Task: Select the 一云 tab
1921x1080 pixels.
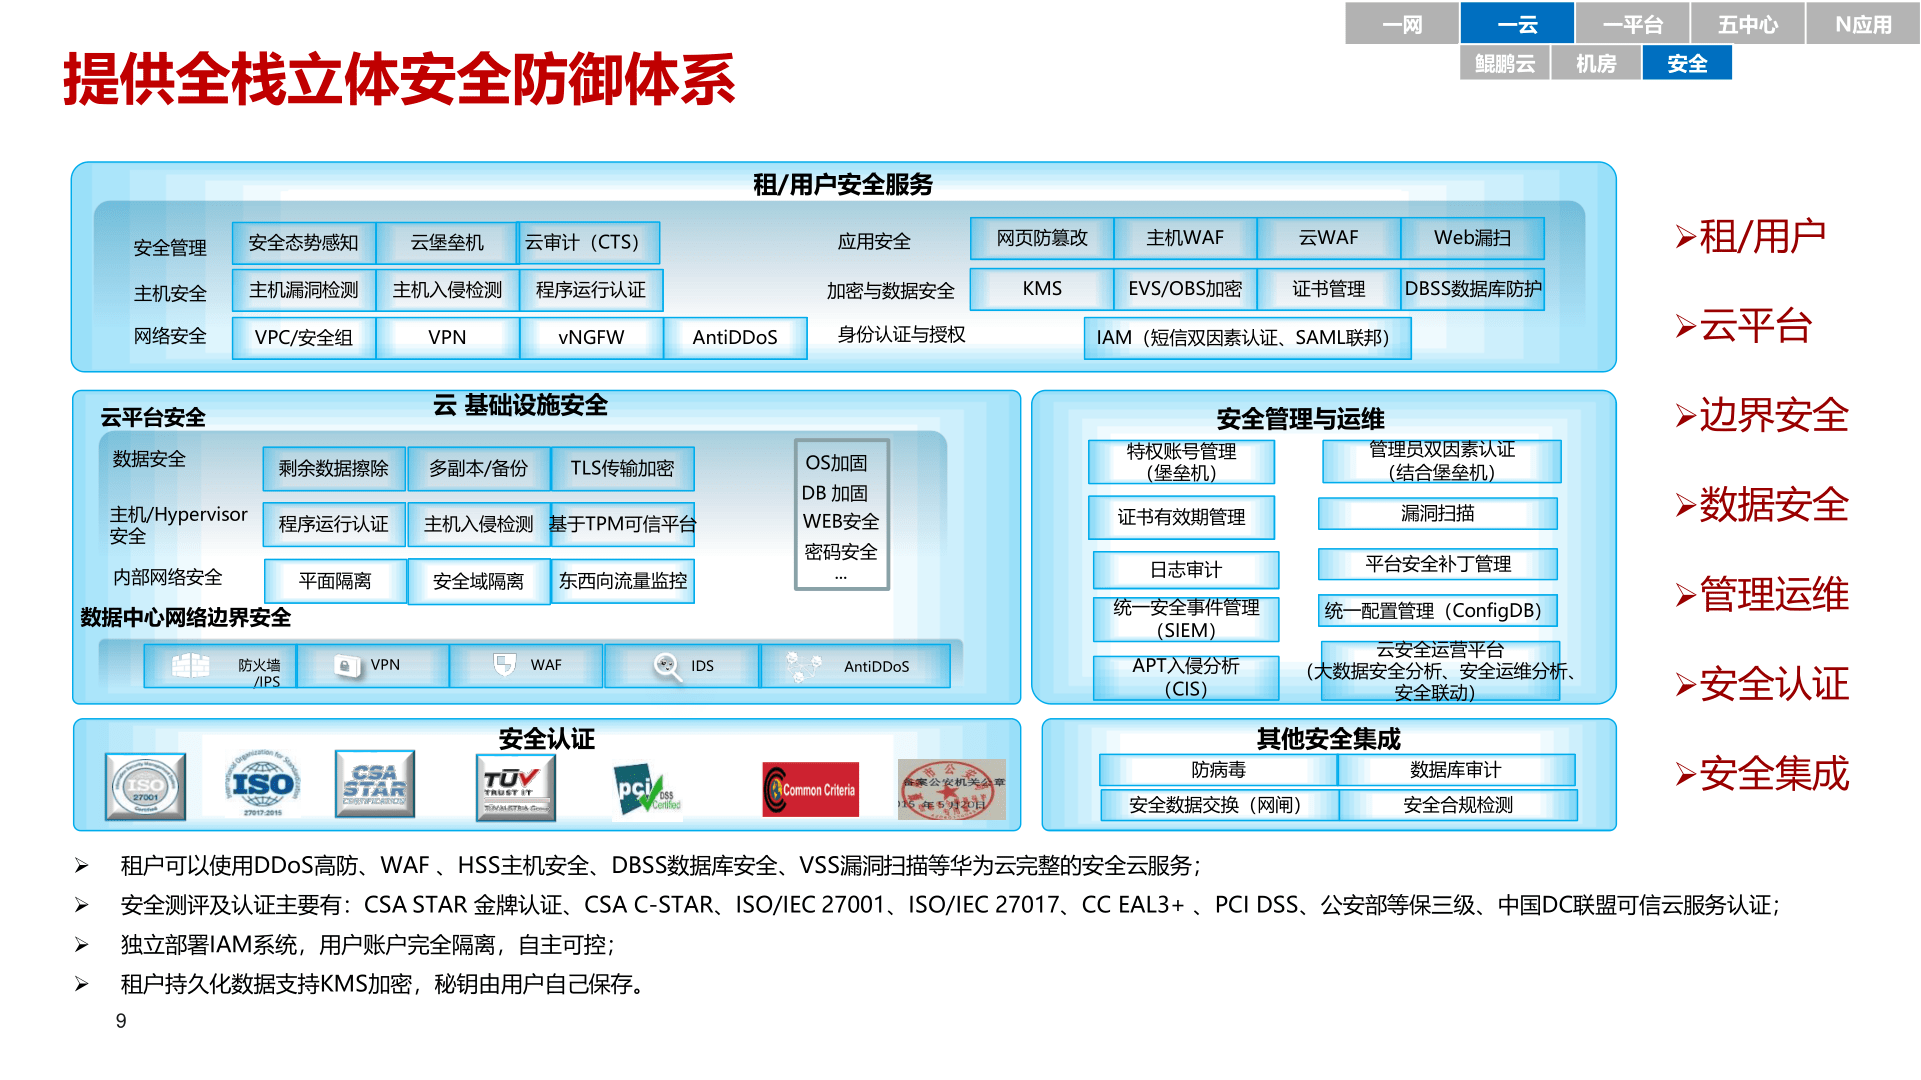Action: pos(1517,24)
